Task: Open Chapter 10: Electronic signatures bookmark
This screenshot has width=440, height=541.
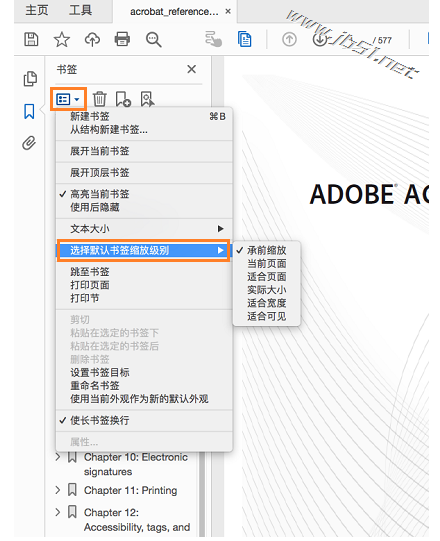Action: pos(136,464)
